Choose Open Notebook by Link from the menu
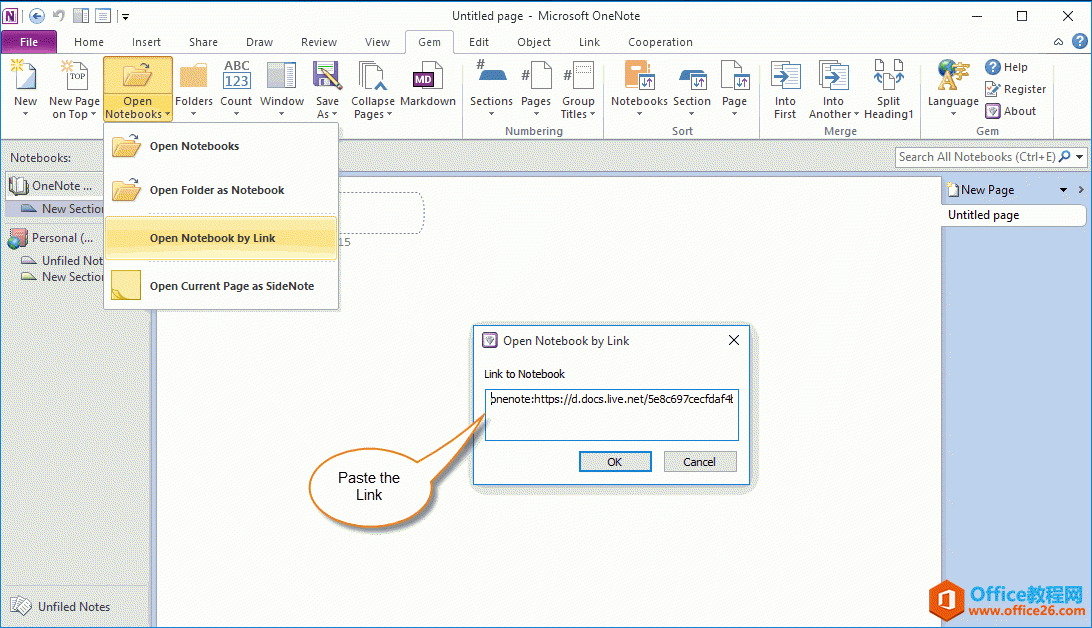This screenshot has width=1092, height=628. 214,238
